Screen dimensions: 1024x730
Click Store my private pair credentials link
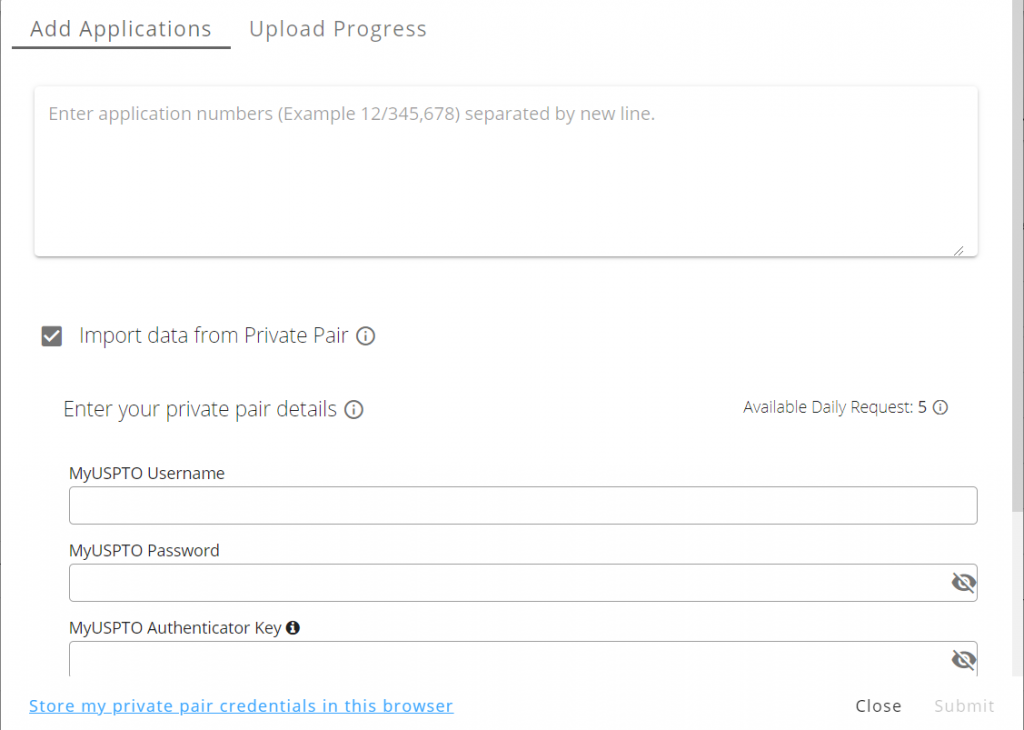(241, 706)
